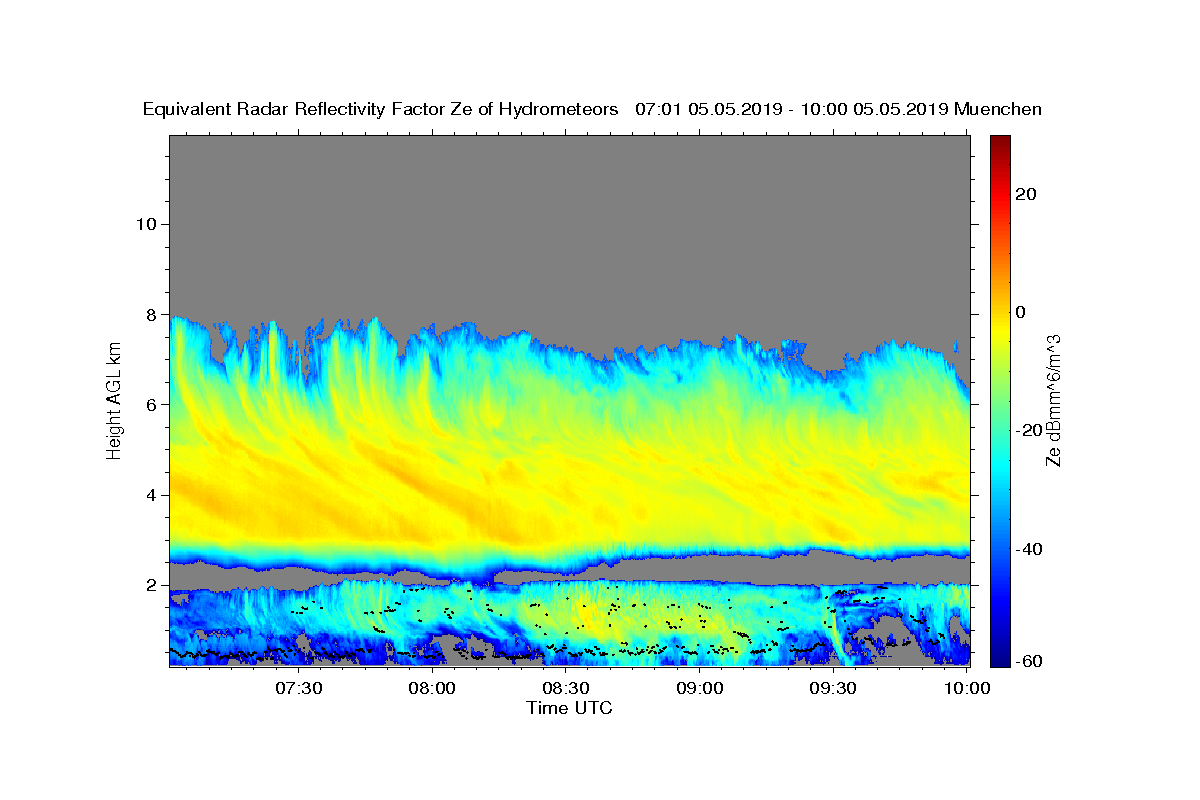1200x800 pixels.
Task: Click the height tick label '2'
Action: coord(151,585)
